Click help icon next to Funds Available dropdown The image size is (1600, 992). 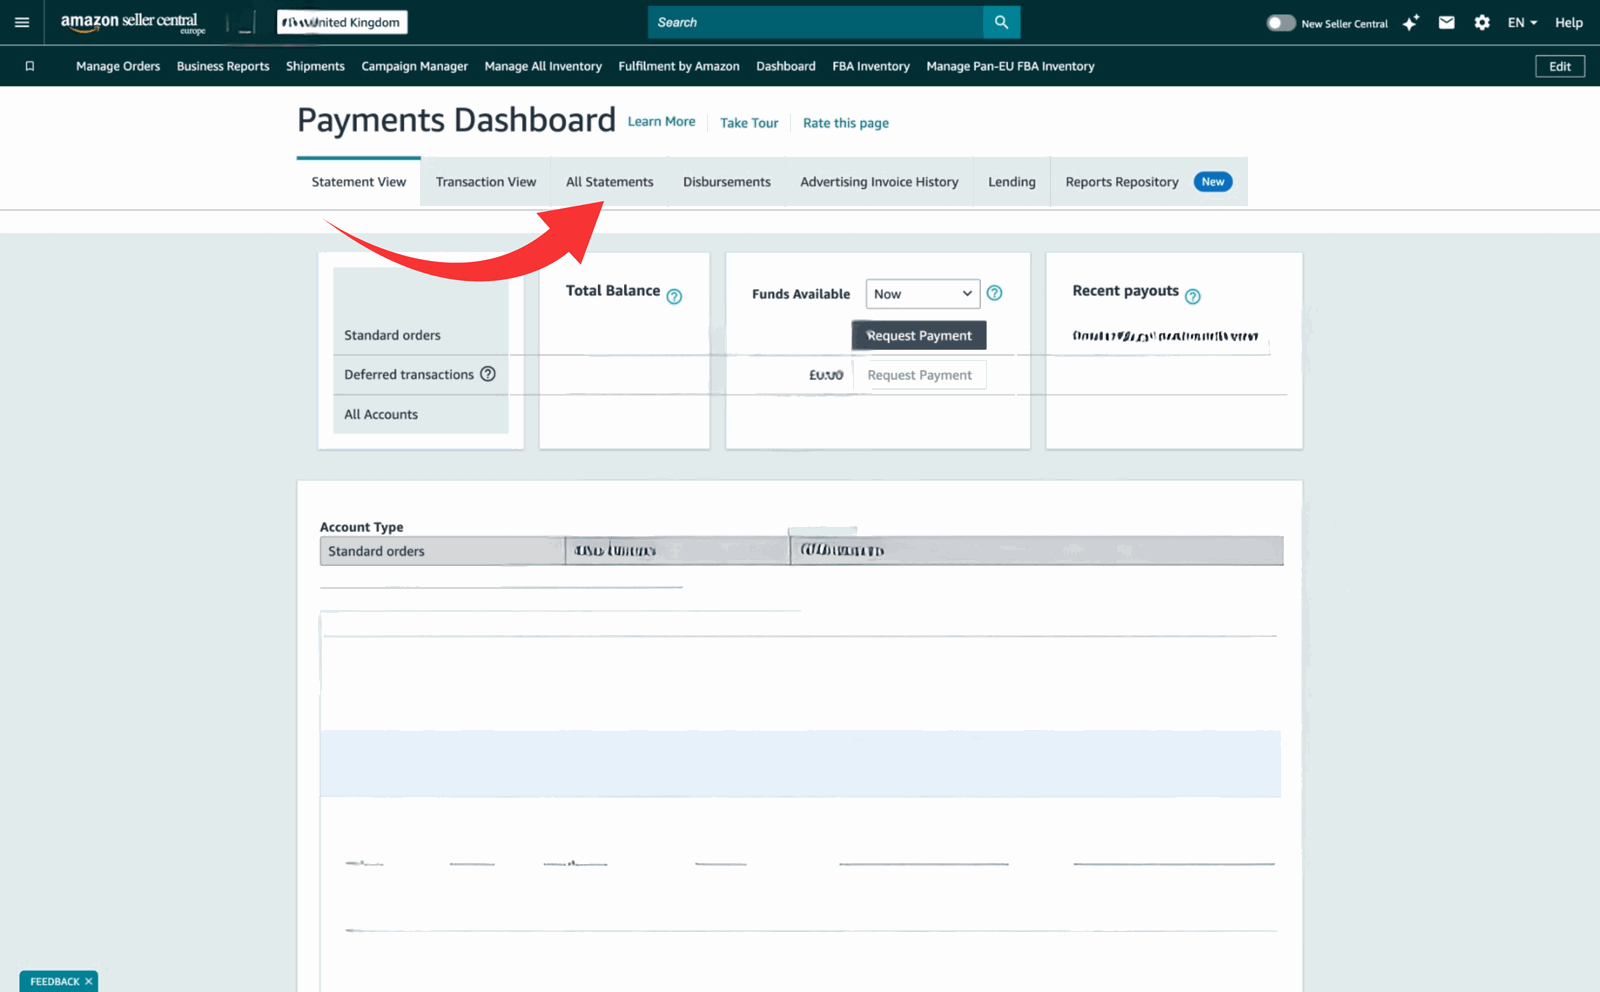994,293
